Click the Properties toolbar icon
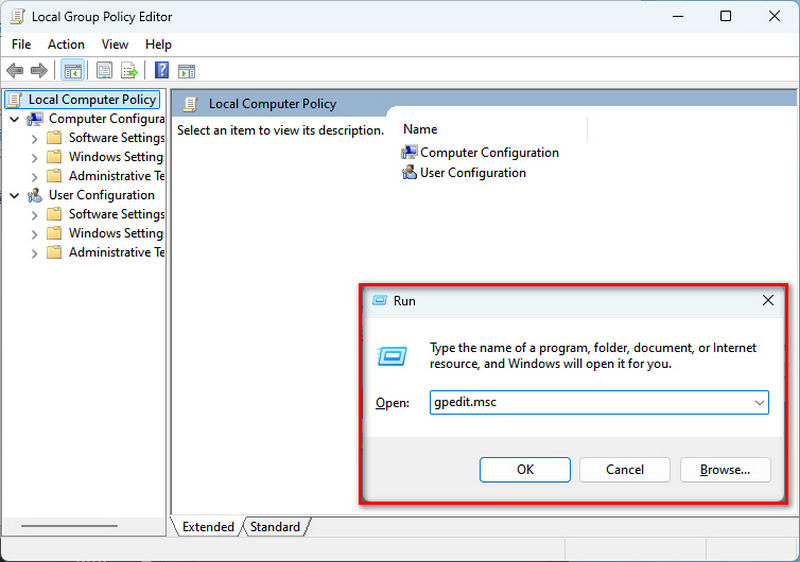800x562 pixels. tap(105, 70)
